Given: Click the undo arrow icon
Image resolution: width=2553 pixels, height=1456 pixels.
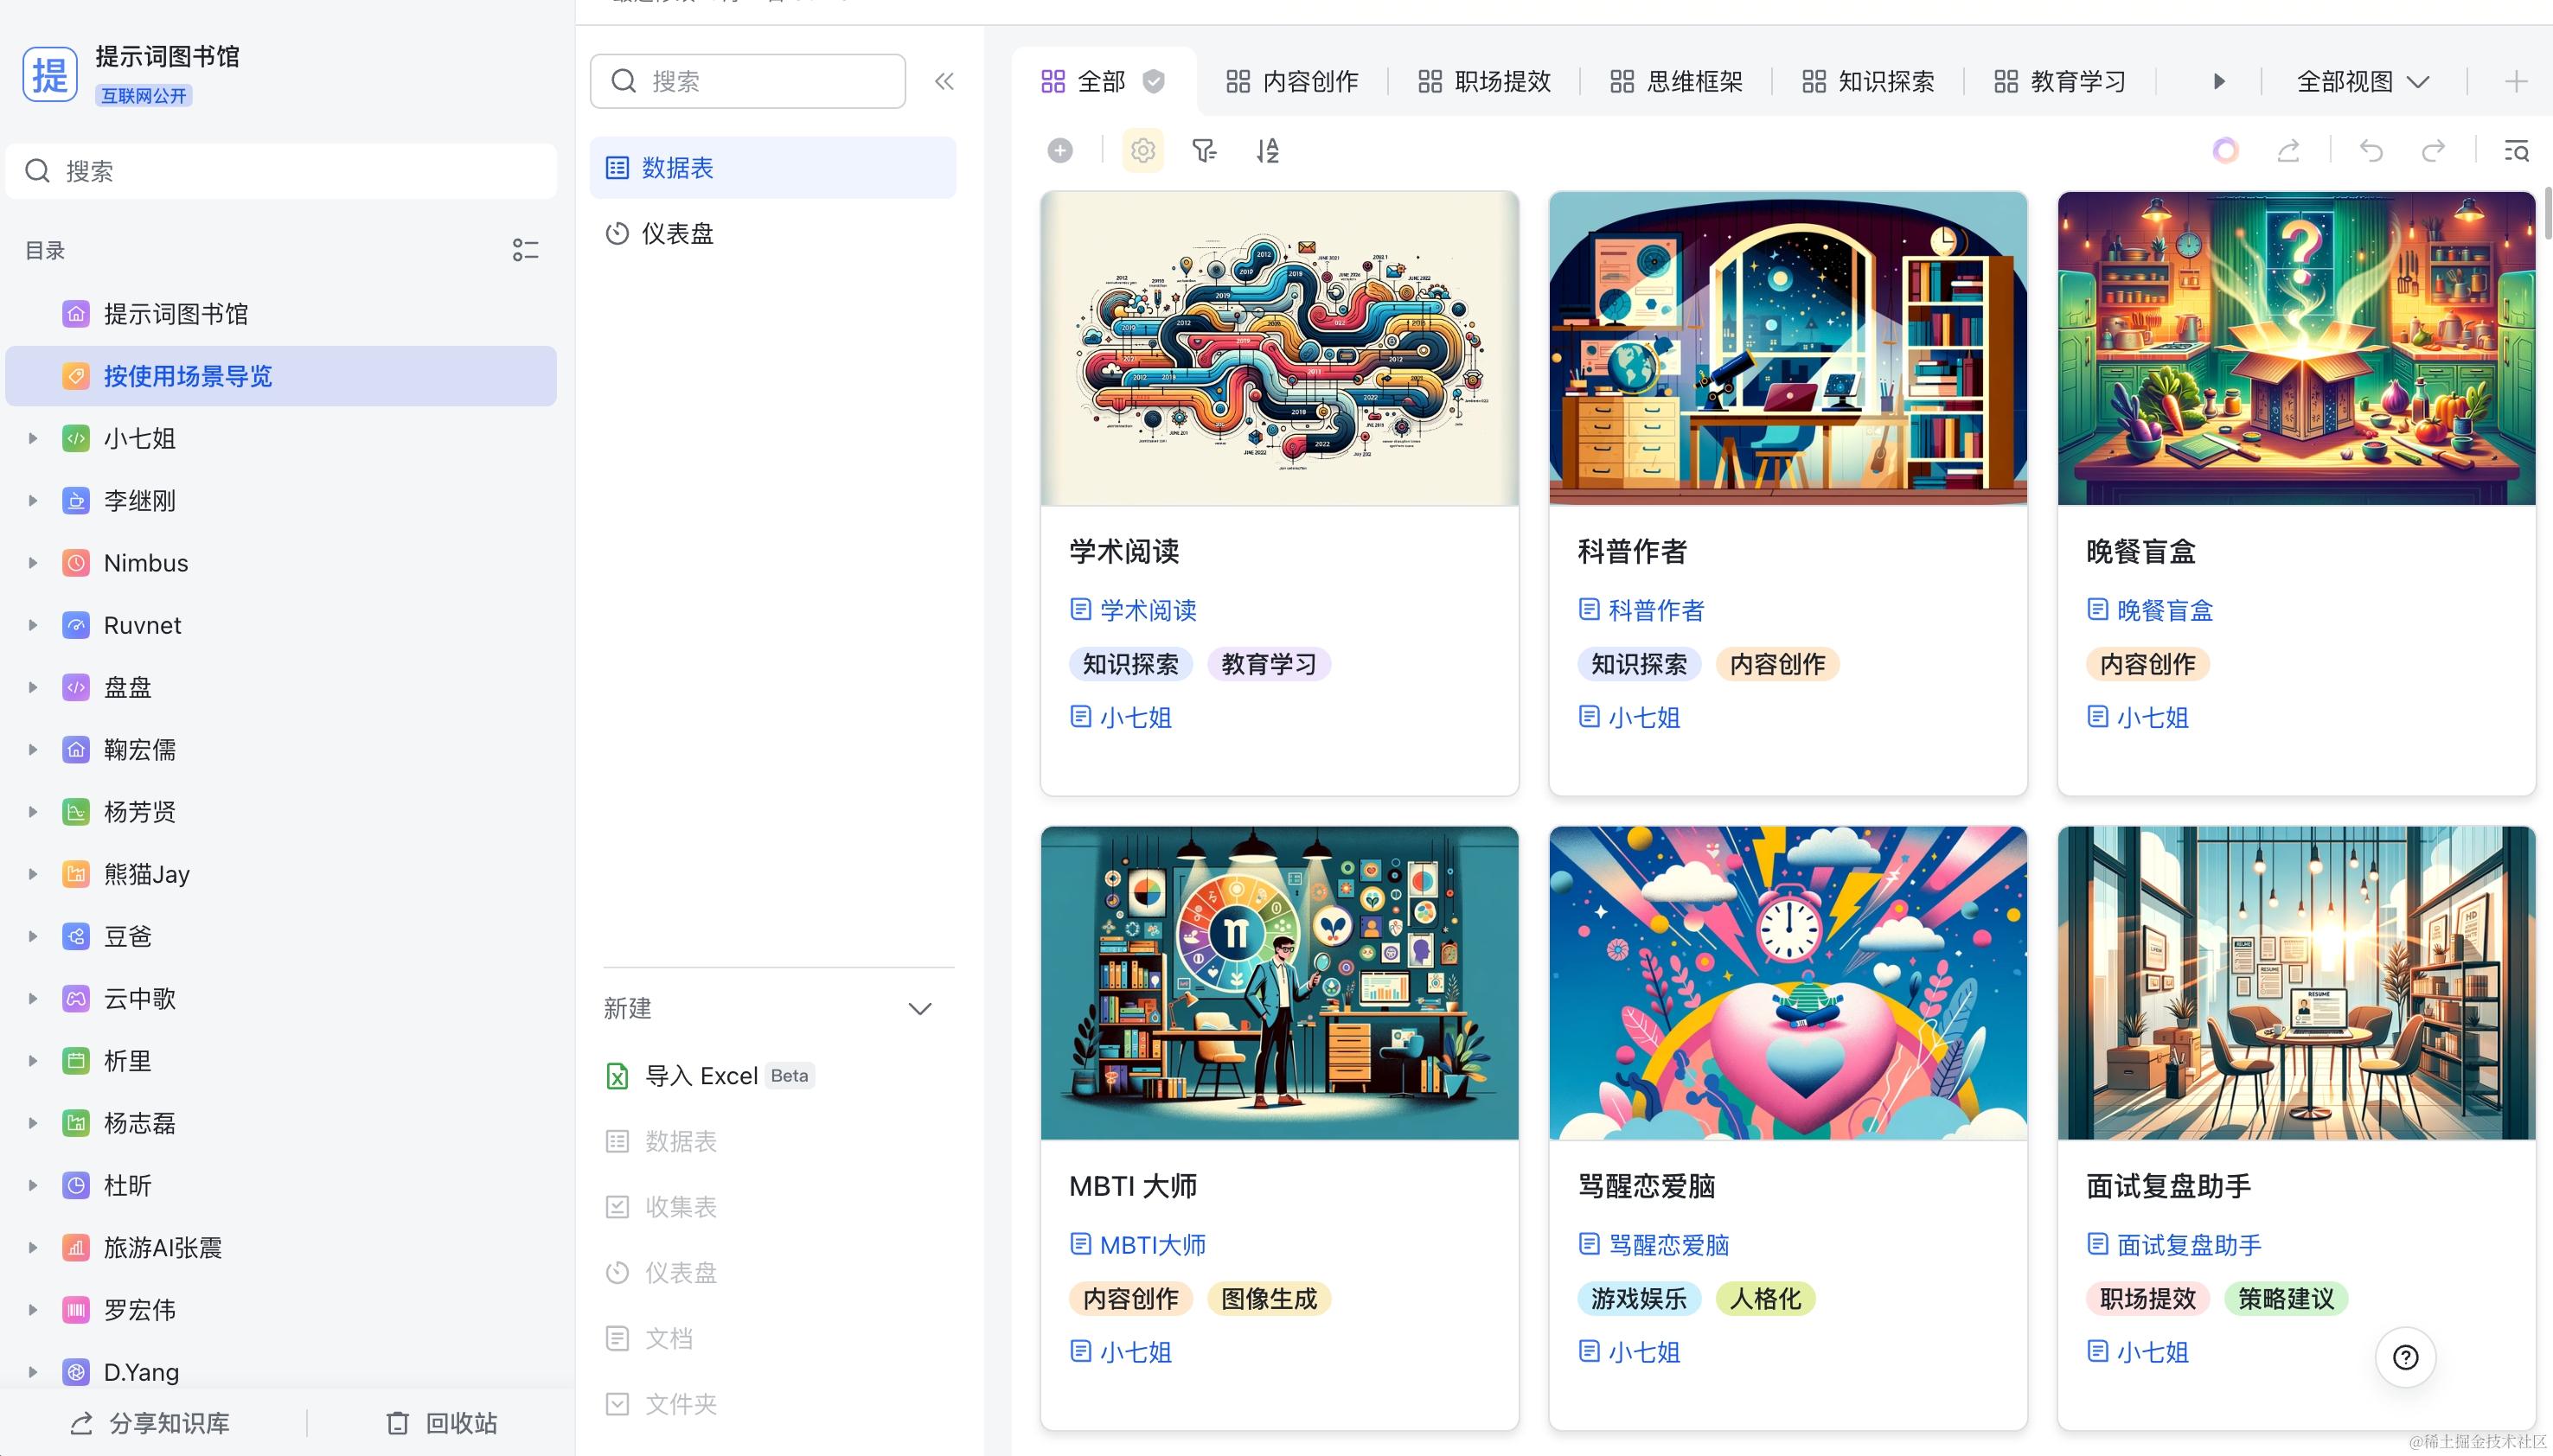Looking at the screenshot, I should point(2371,150).
